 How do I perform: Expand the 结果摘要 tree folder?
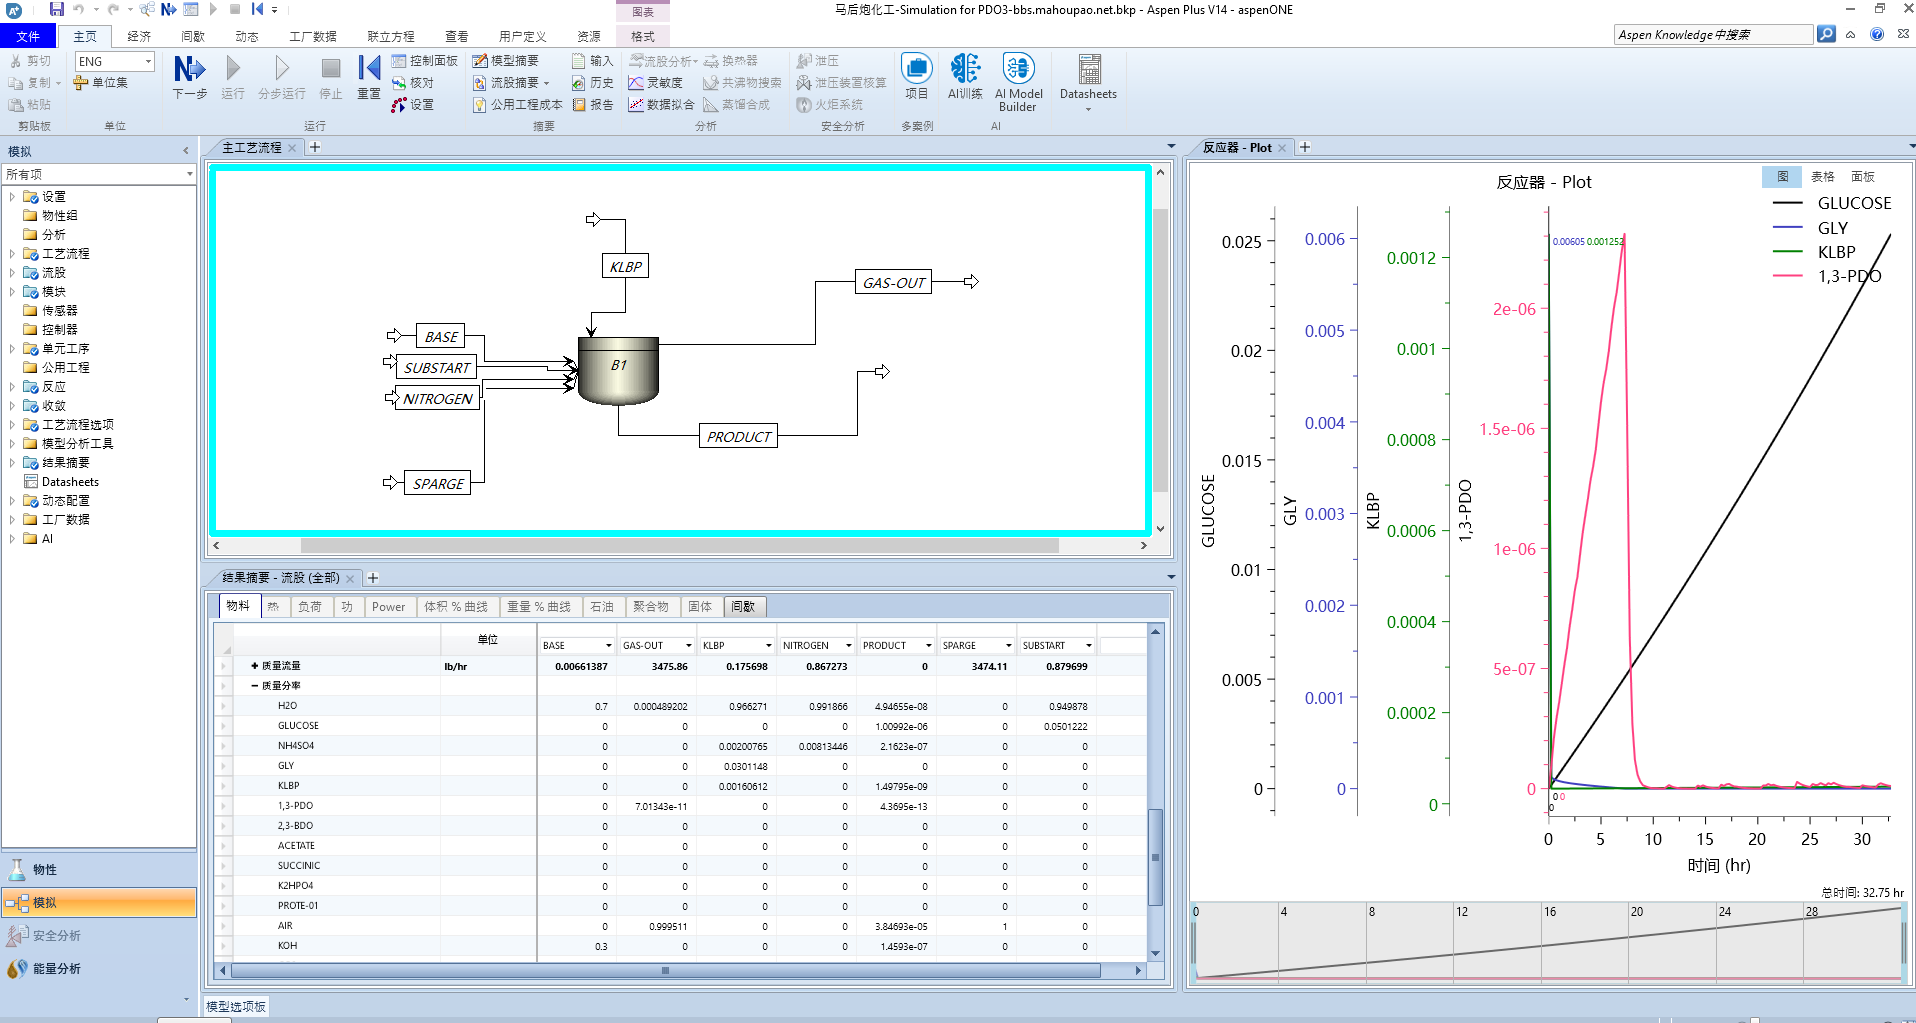[x=12, y=463]
